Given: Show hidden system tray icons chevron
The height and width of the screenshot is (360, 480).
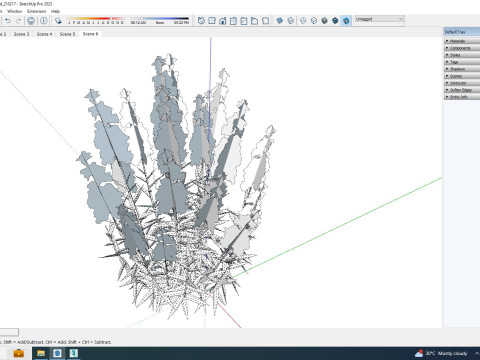Looking at the screenshot, I should 477,353.
